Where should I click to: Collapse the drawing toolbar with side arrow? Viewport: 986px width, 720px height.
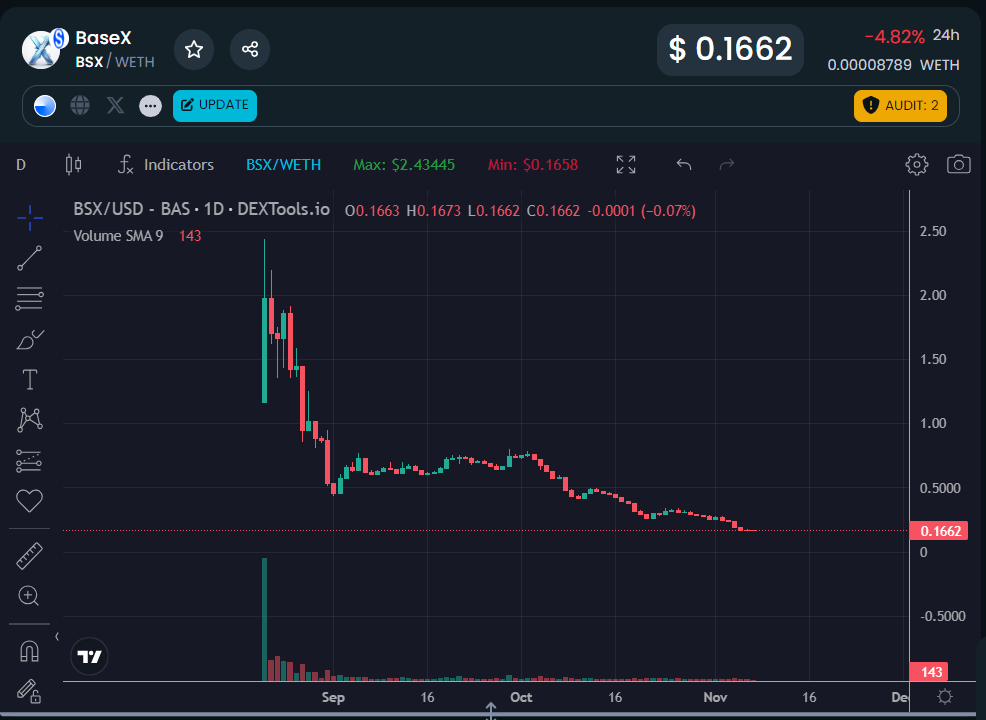pyautogui.click(x=57, y=636)
